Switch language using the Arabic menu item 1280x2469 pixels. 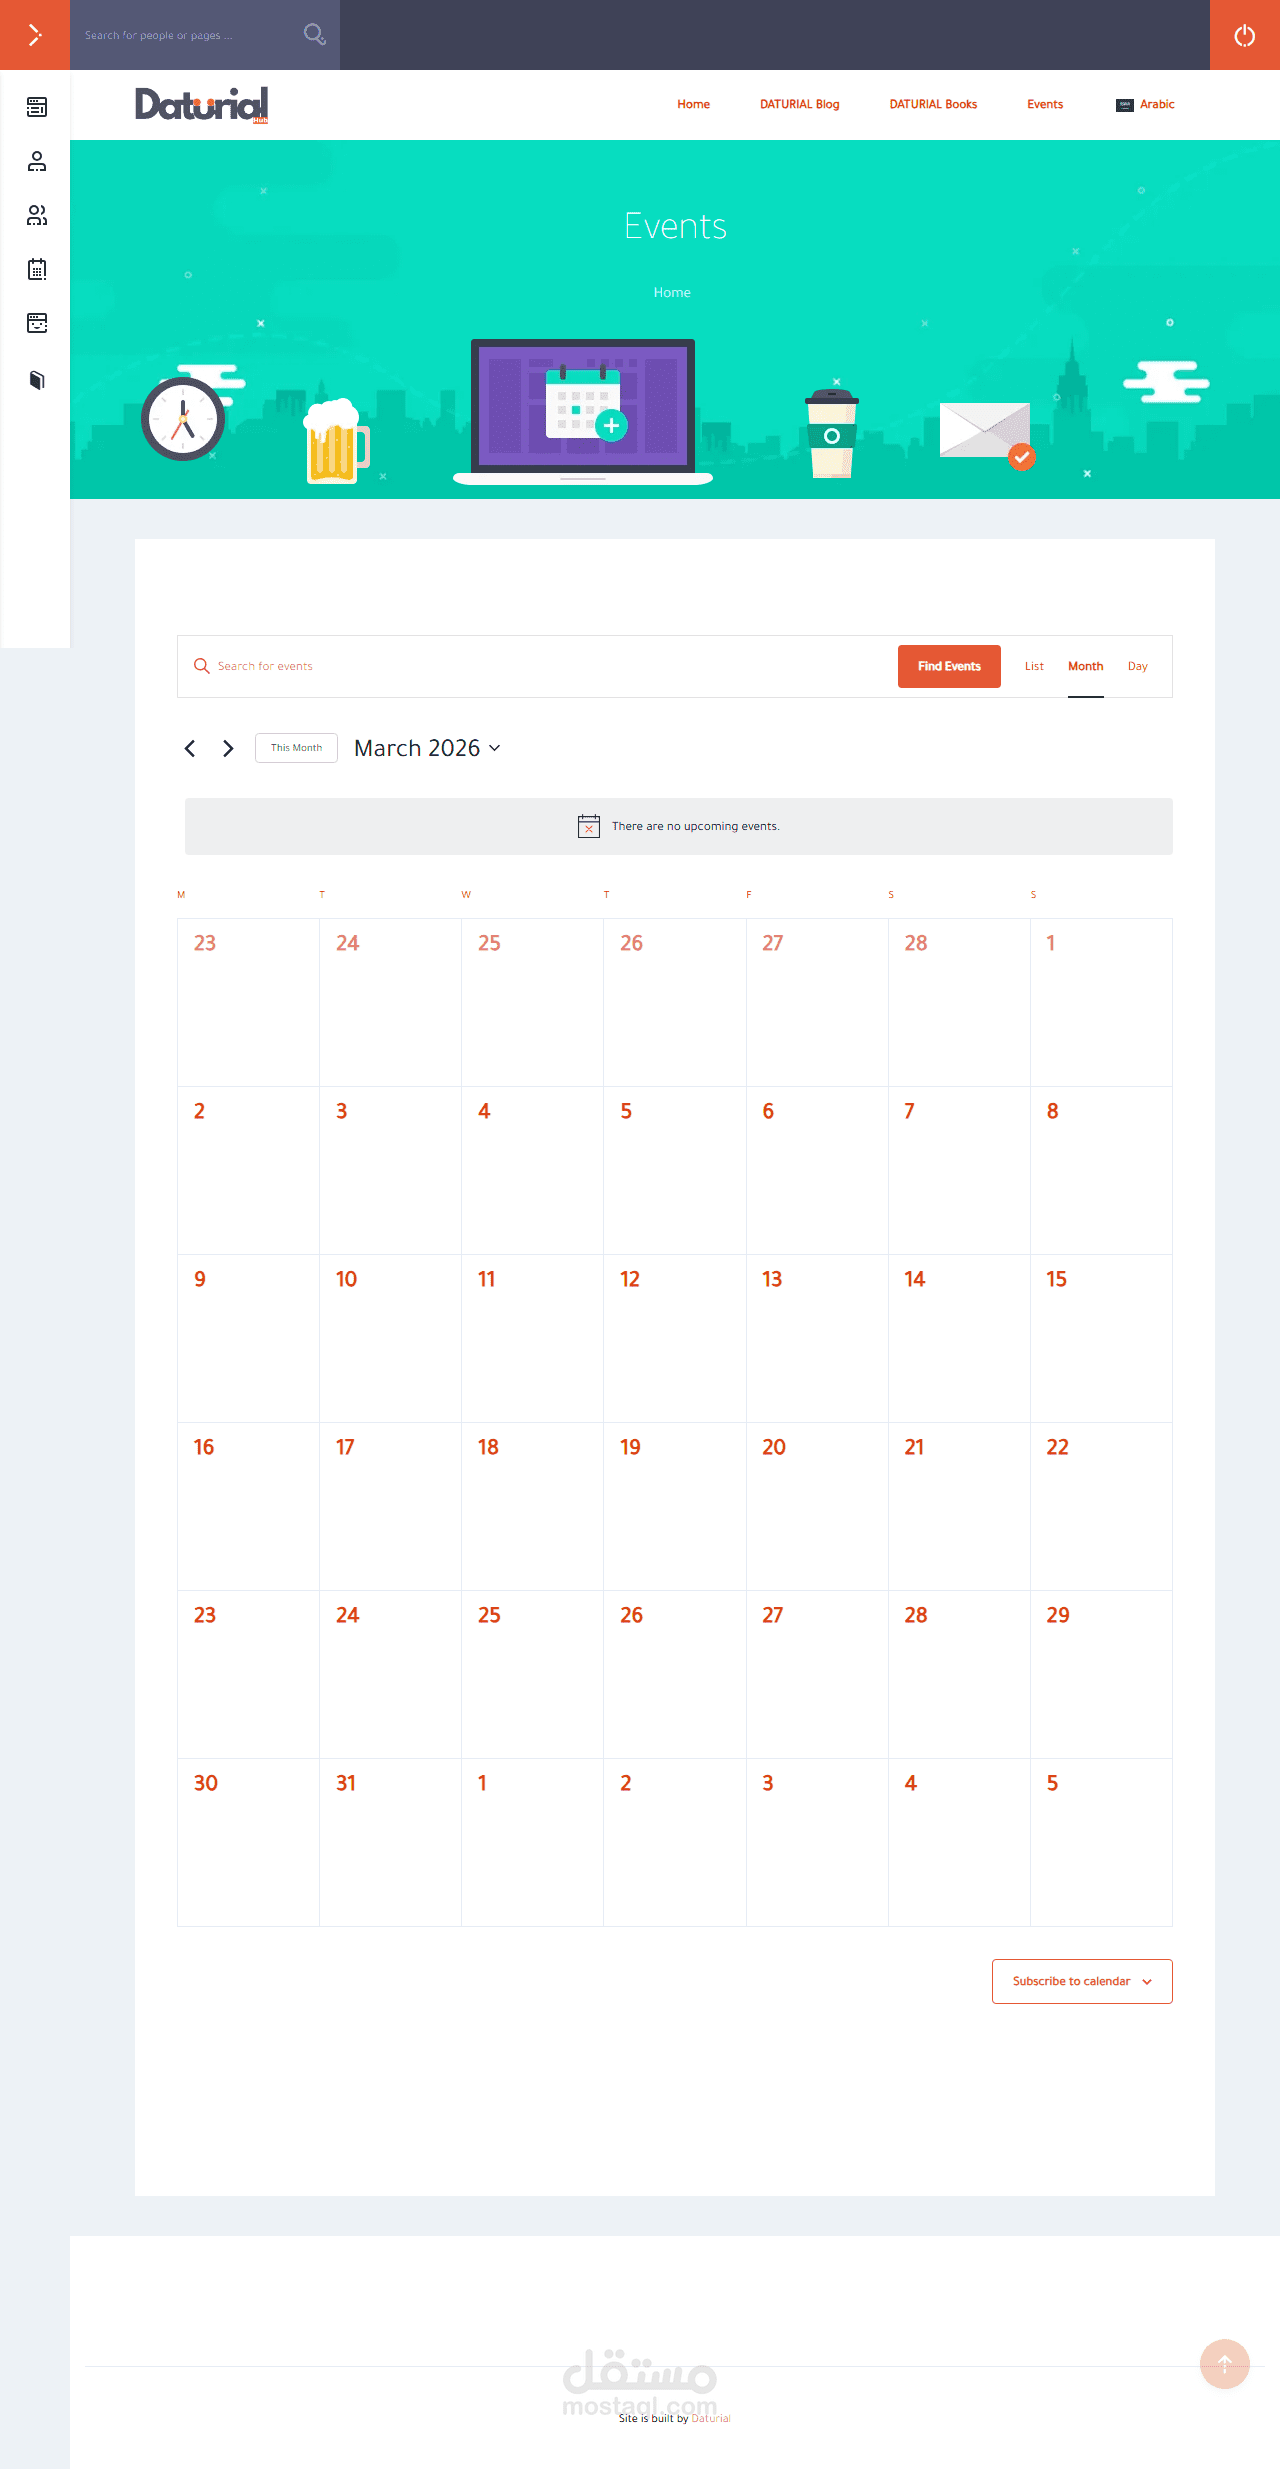pos(1146,104)
